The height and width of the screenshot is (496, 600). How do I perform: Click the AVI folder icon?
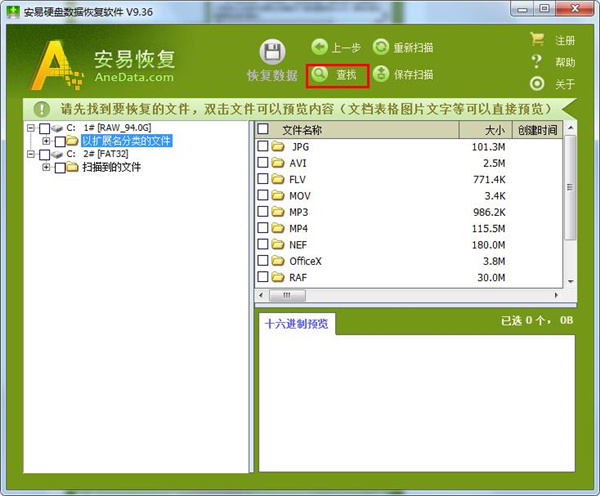278,163
